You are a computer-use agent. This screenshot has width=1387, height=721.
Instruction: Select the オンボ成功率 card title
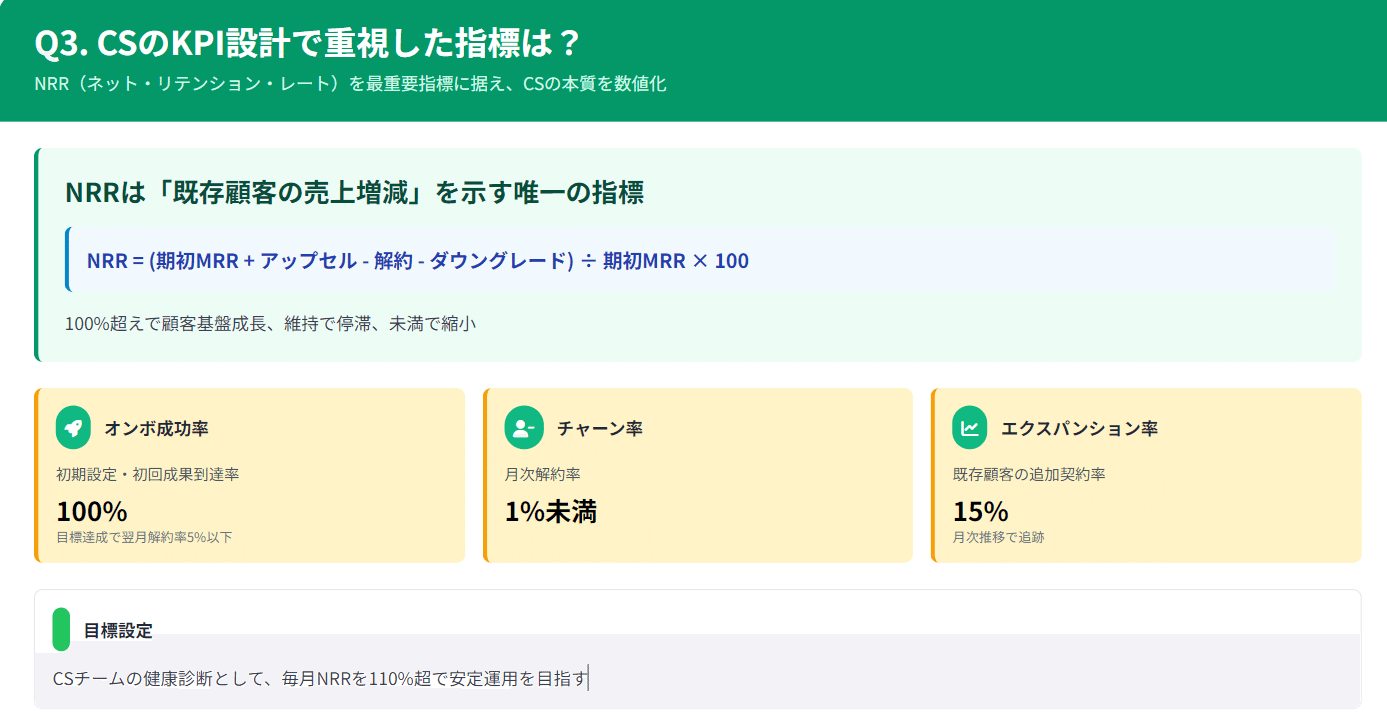click(x=156, y=429)
